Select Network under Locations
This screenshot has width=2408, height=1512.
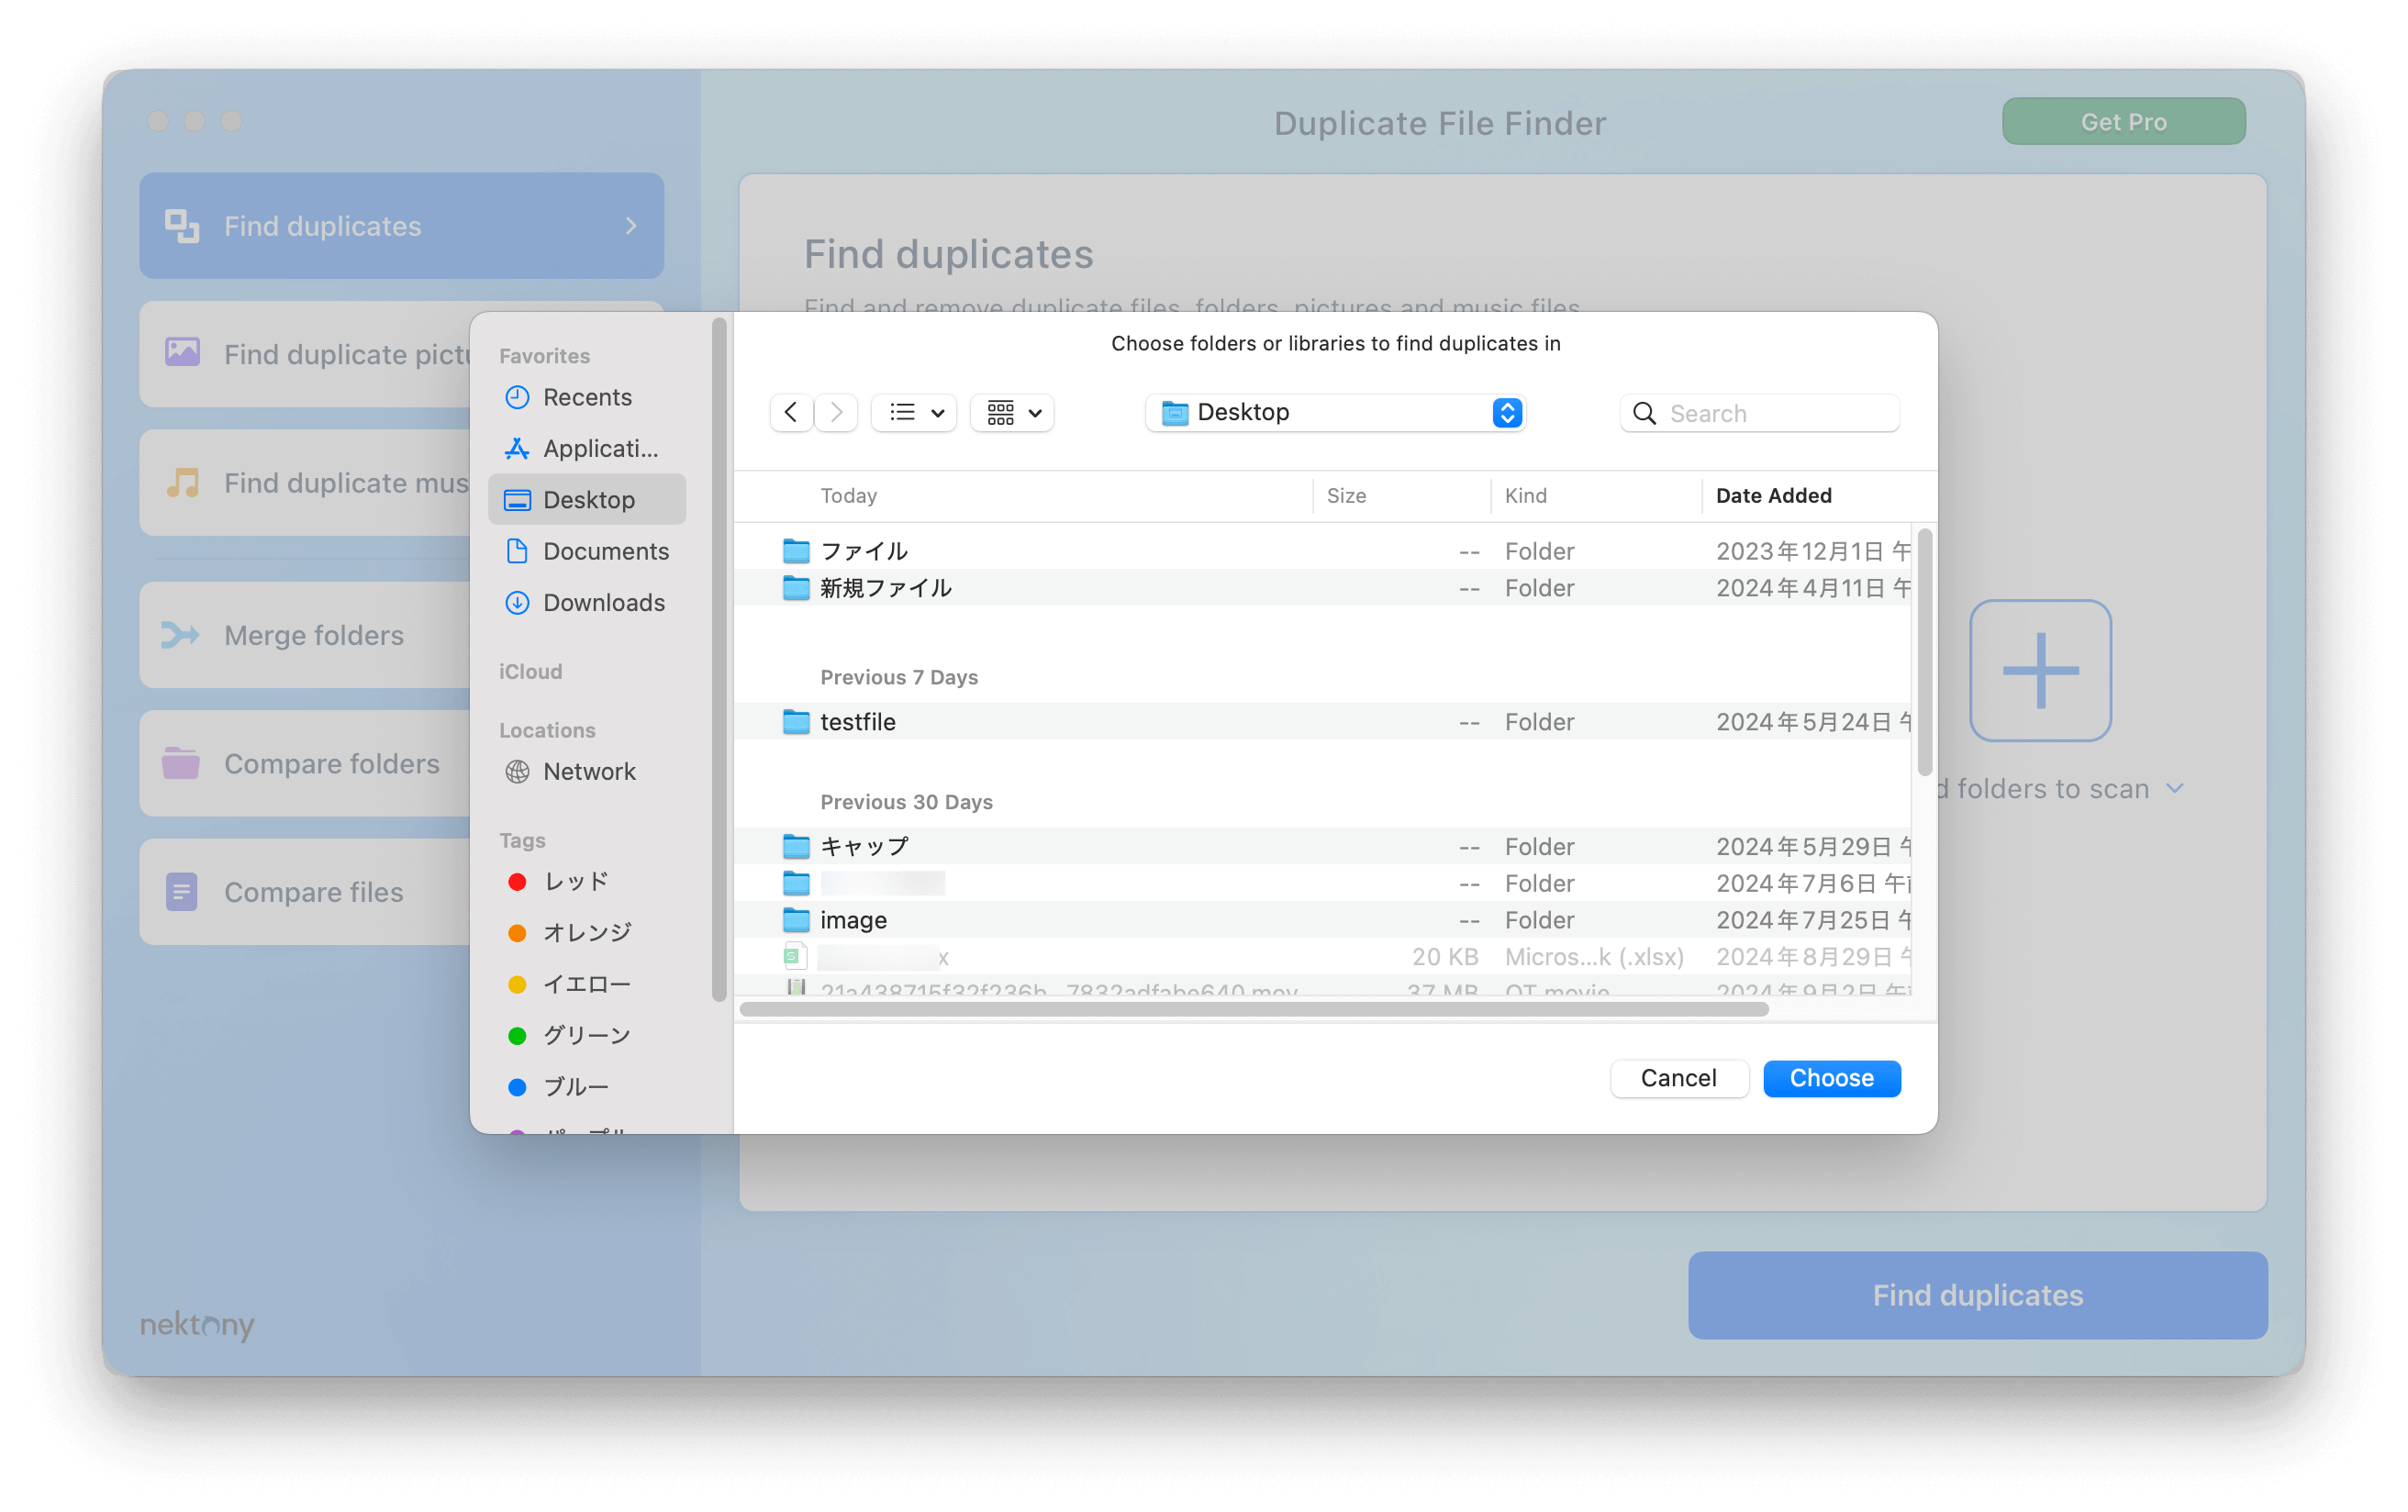point(587,771)
